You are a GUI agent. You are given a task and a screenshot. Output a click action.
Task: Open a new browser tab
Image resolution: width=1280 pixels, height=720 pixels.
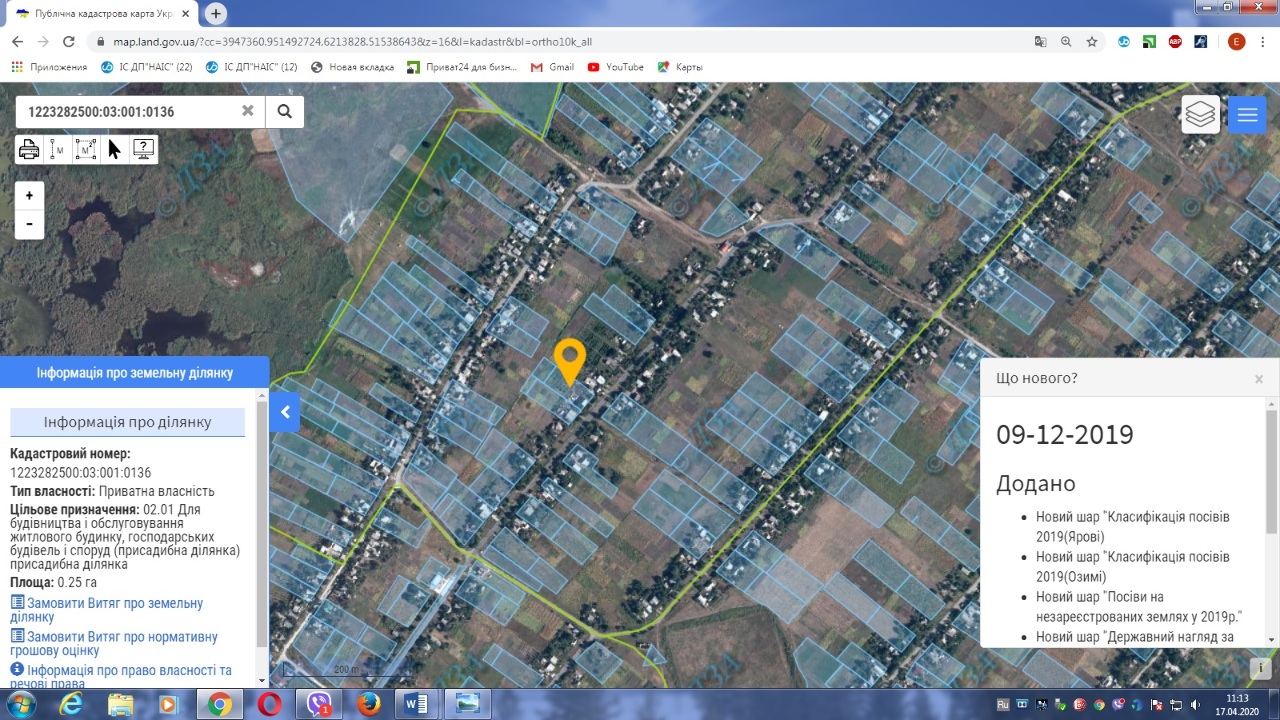216,13
